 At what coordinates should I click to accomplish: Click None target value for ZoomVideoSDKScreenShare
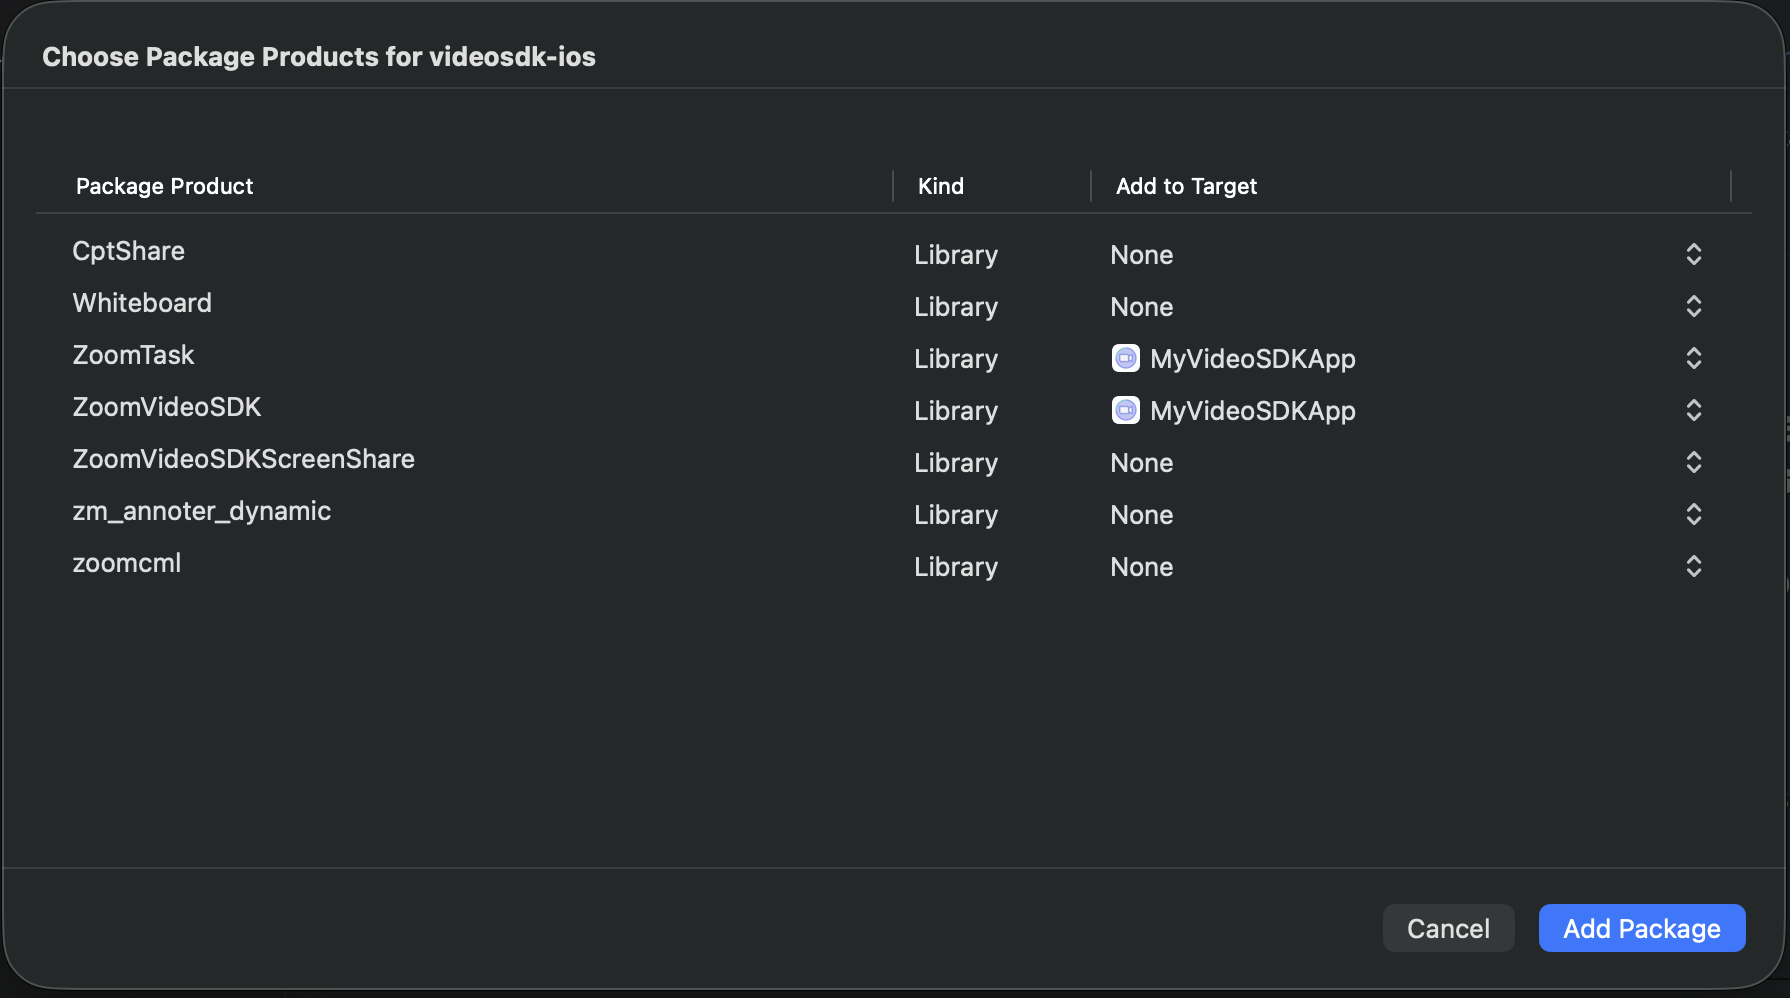[x=1142, y=463]
